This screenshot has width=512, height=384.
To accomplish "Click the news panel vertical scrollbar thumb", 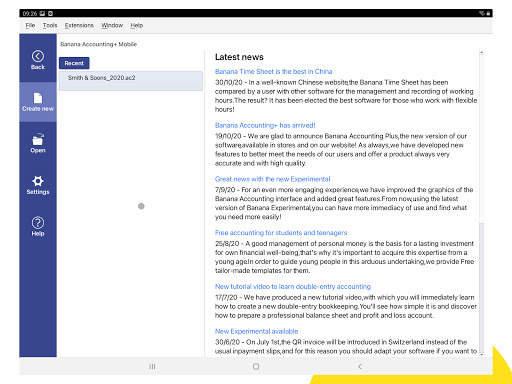I will click(481, 287).
